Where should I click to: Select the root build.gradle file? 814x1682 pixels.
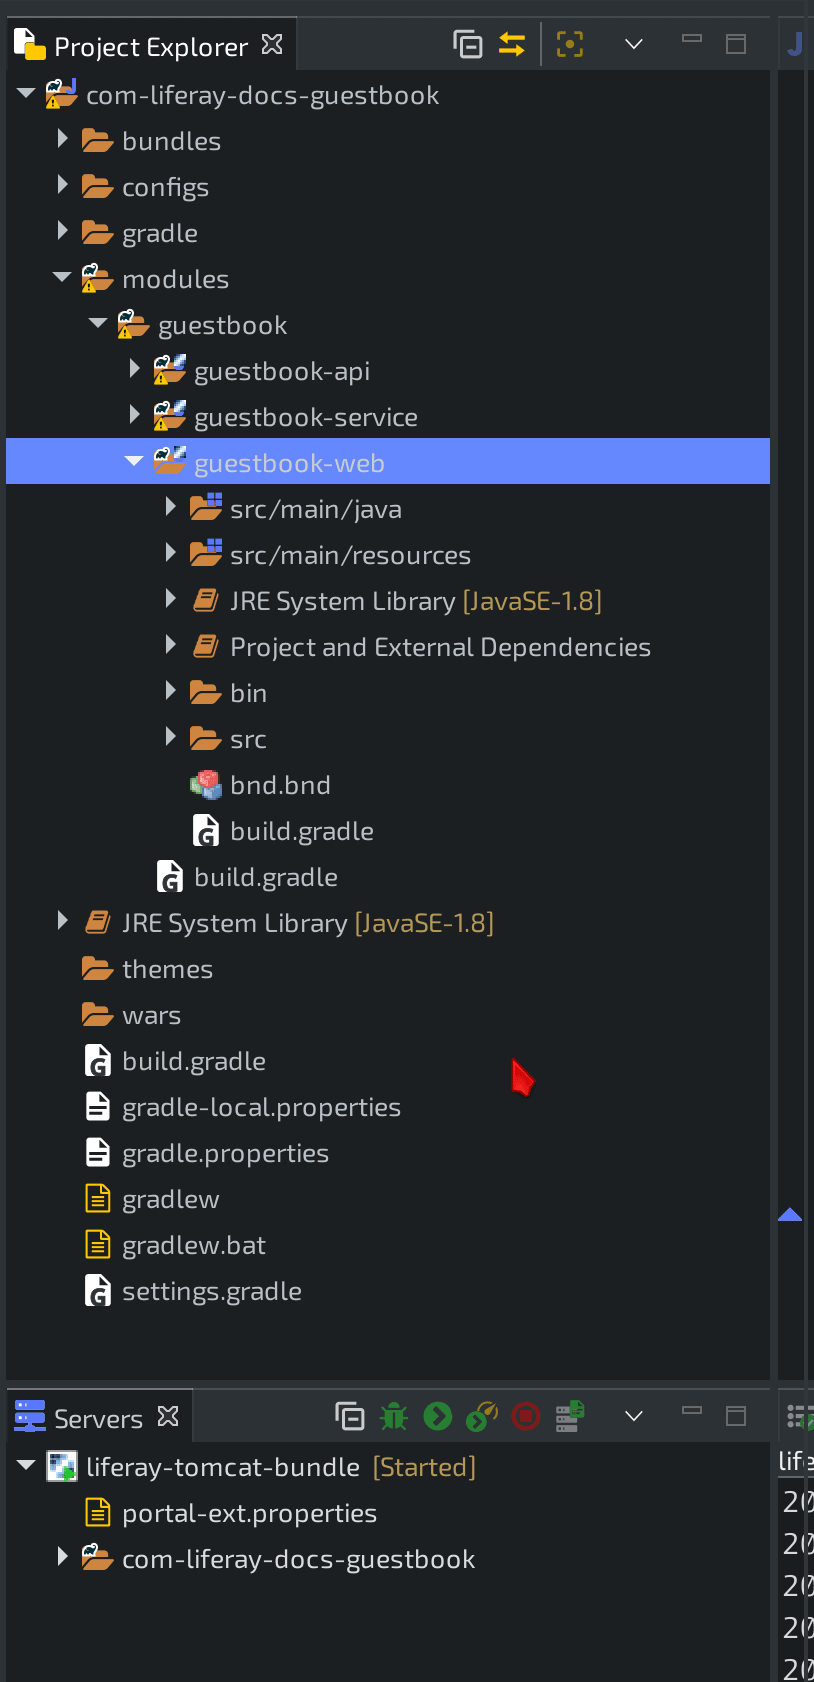coord(194,1061)
